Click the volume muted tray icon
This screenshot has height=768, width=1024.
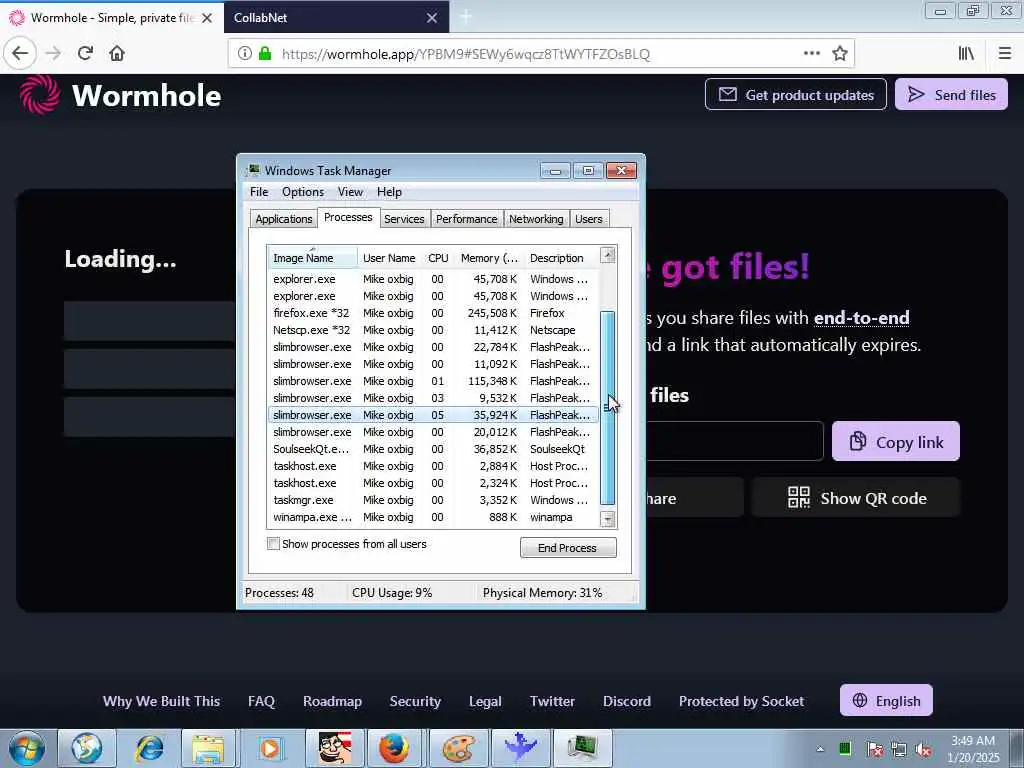(923, 750)
